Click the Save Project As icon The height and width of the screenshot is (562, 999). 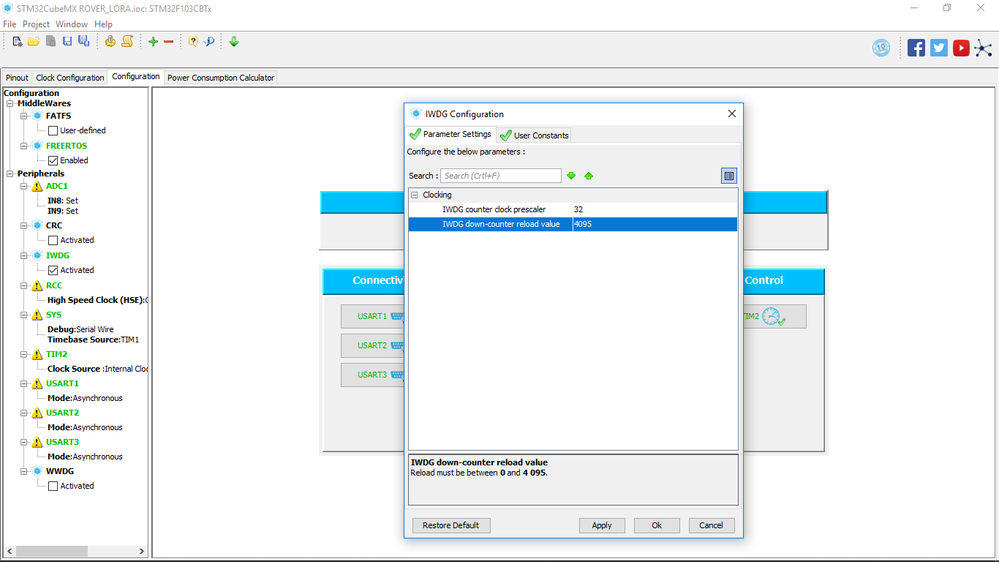click(83, 41)
